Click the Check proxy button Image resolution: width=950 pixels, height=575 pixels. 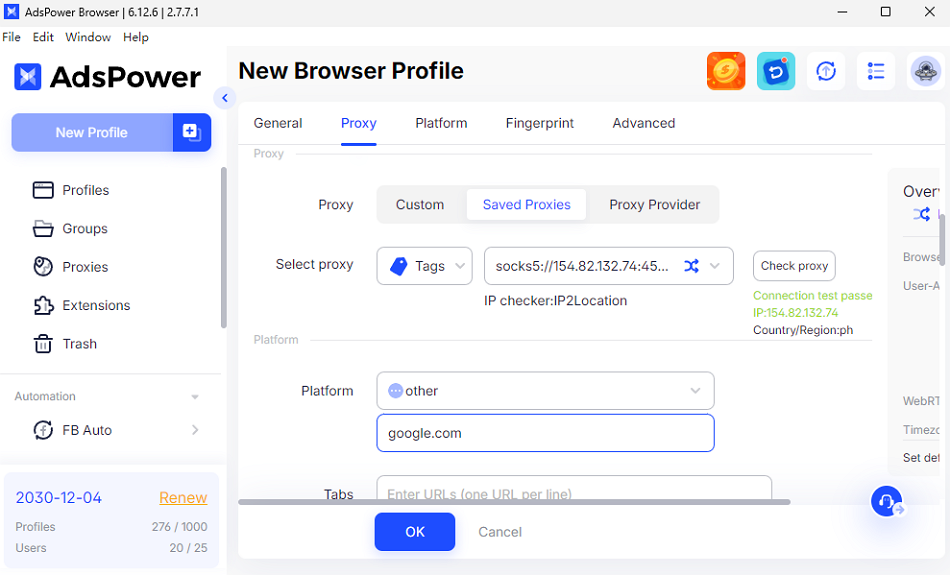794,266
